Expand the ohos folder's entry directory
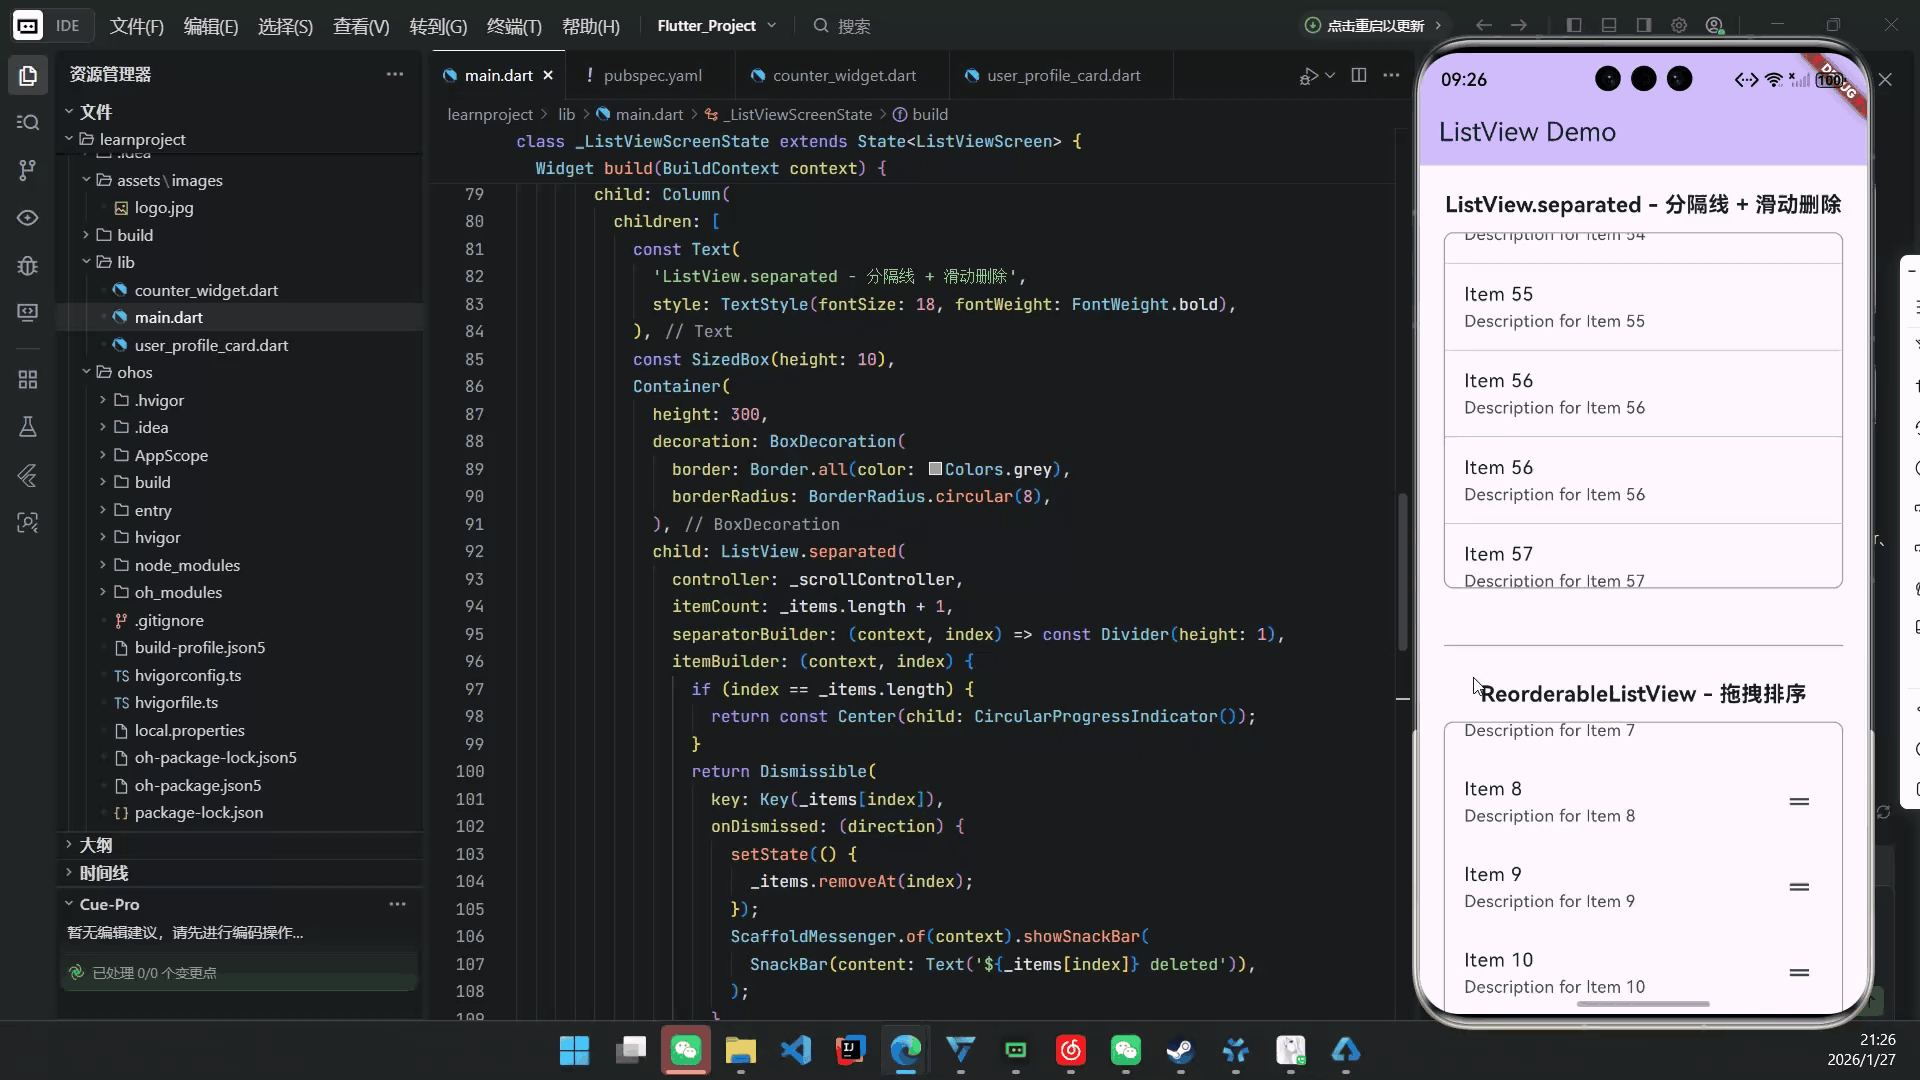1920x1080 pixels. 152,510
